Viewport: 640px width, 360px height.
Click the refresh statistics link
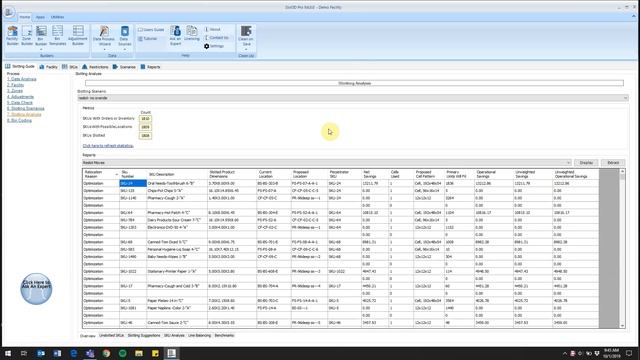(x=108, y=146)
